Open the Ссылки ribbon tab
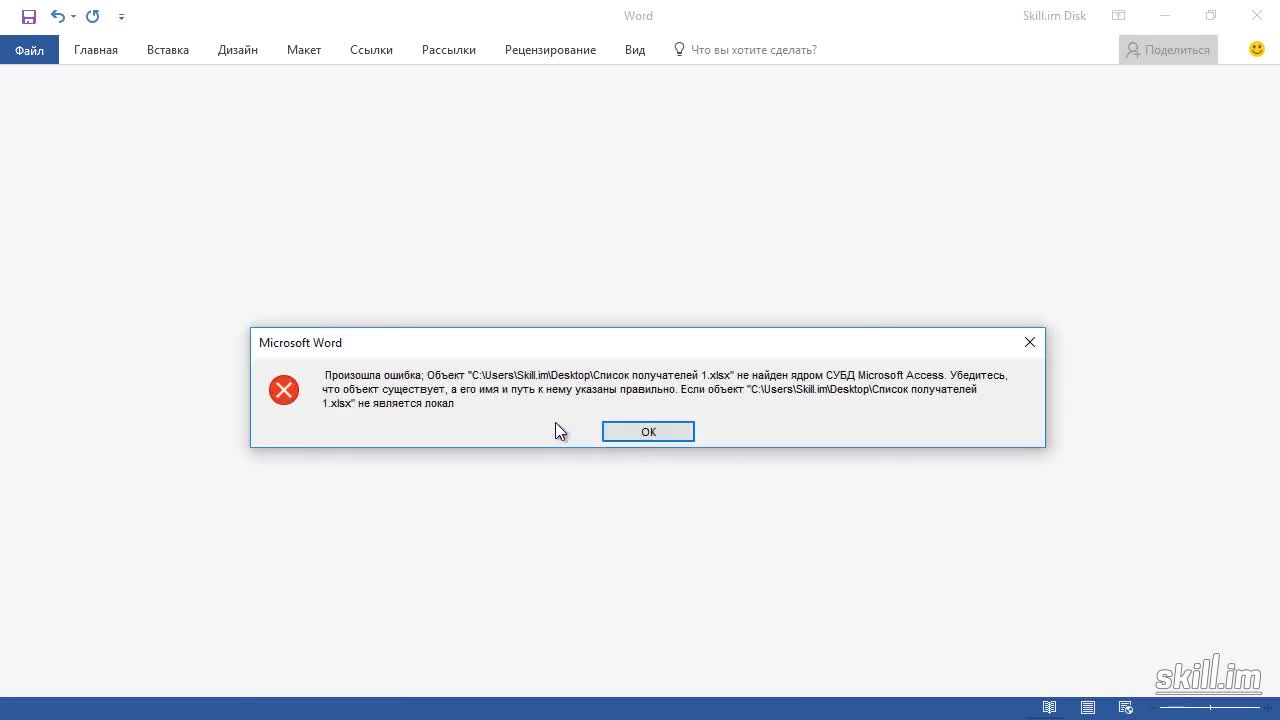Screen dimensions: 1280x720 click(371, 50)
